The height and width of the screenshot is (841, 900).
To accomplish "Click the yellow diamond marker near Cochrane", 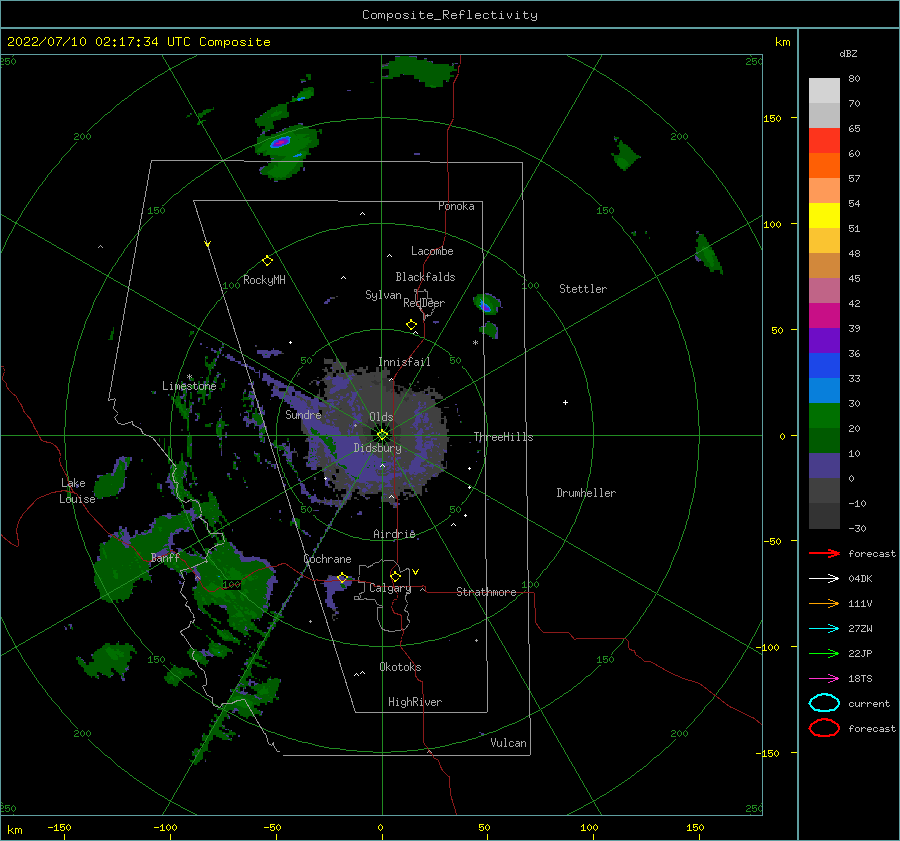I will point(342,578).
